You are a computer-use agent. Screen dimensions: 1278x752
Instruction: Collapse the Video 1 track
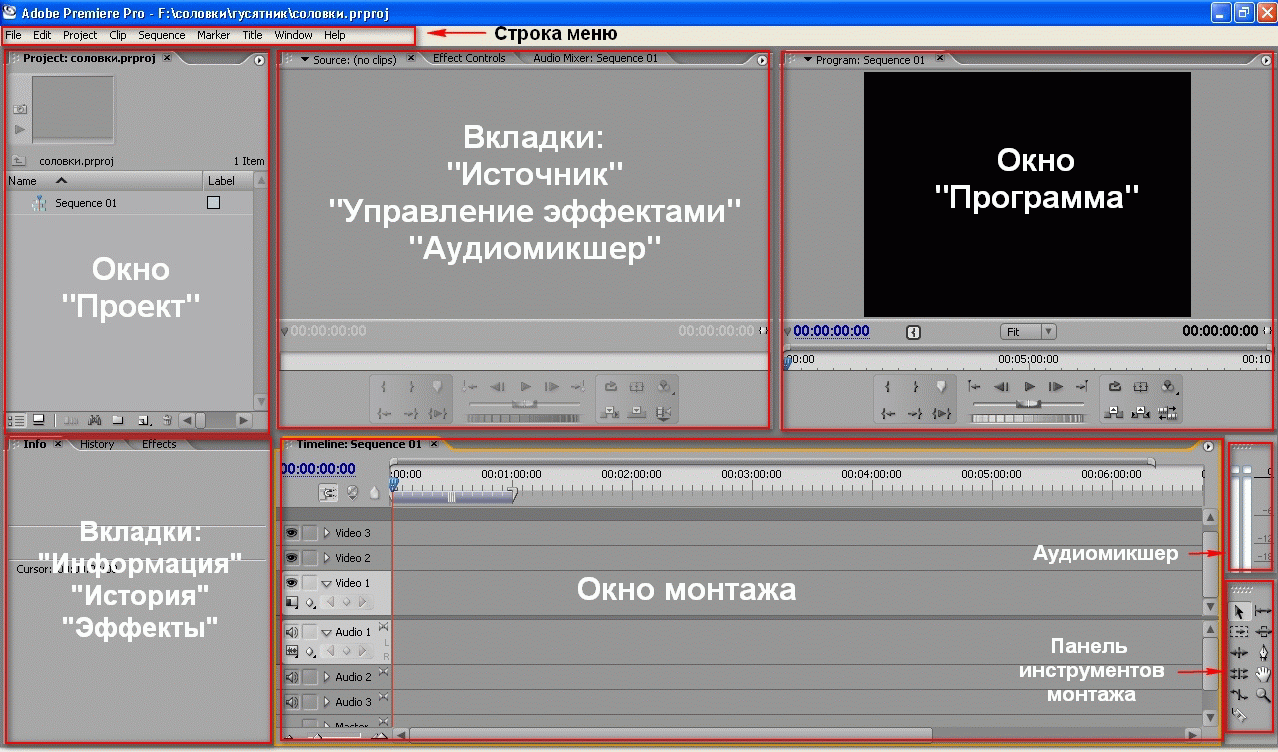[326, 583]
